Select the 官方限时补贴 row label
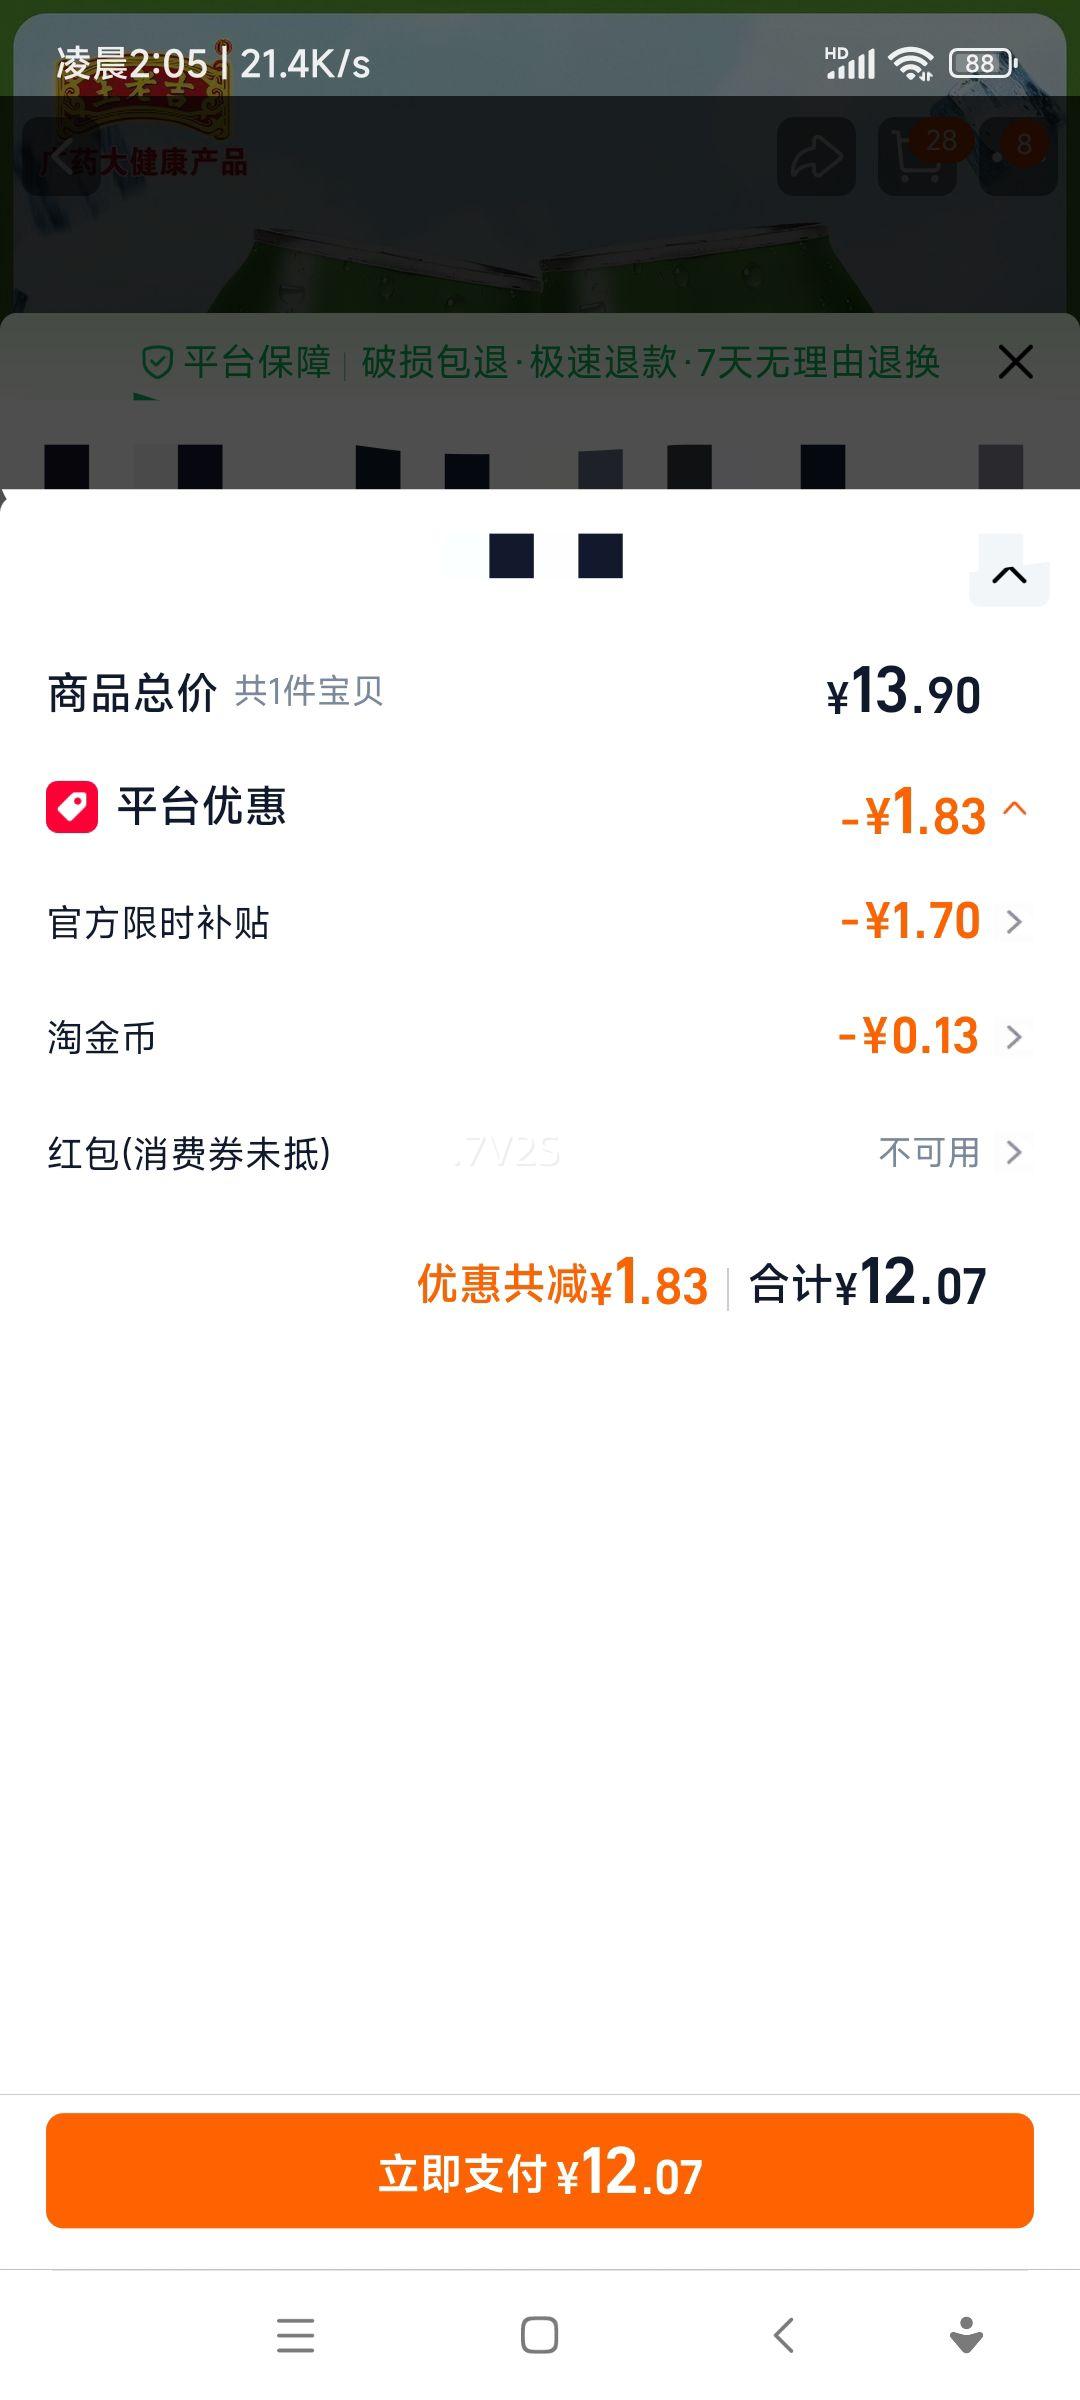This screenshot has height=2400, width=1080. [159, 922]
